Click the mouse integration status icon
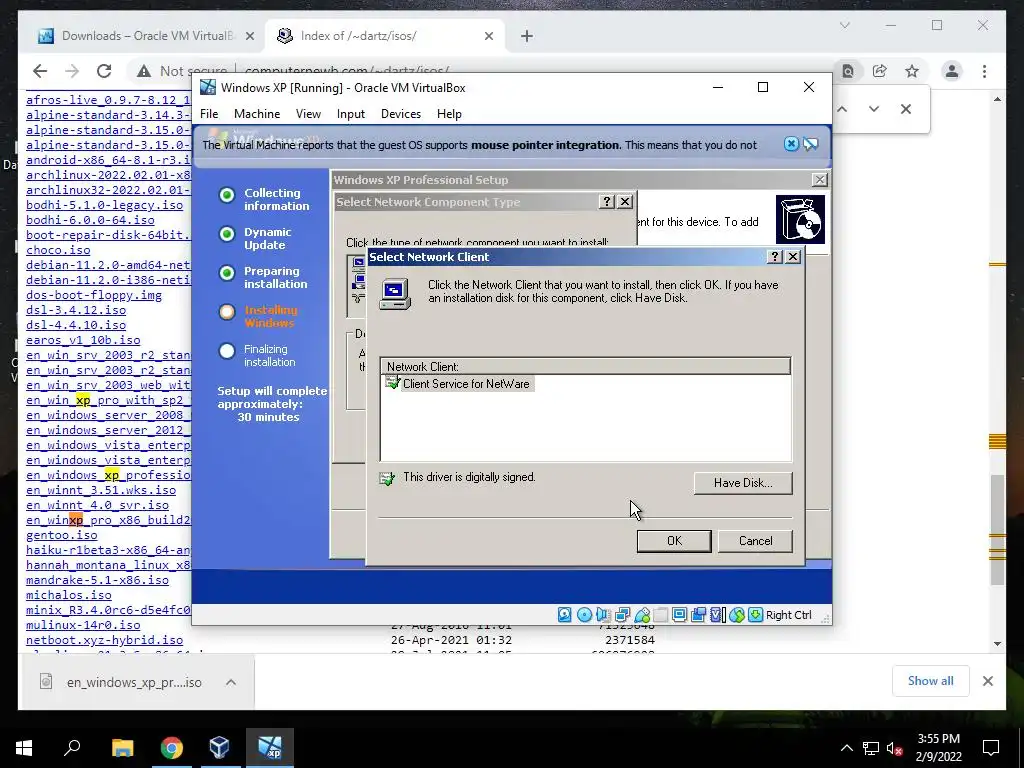Image resolution: width=1024 pixels, height=768 pixels. (737, 615)
